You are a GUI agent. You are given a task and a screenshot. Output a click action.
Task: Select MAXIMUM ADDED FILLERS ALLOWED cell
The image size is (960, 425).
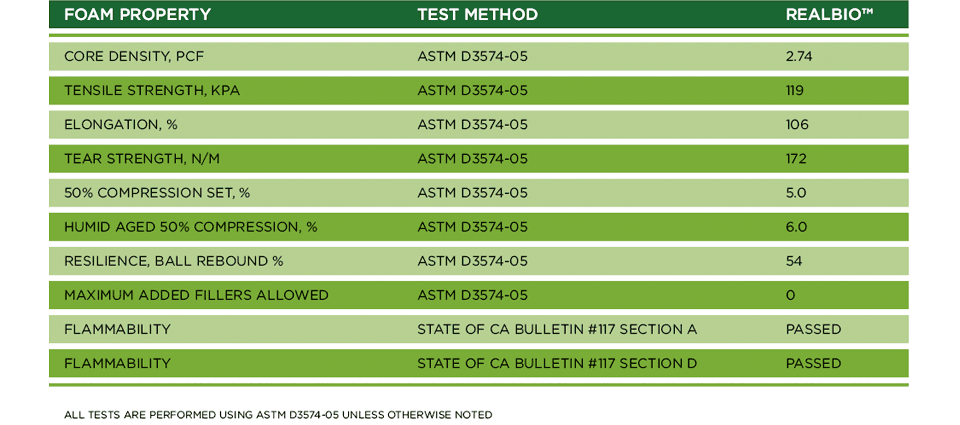click(197, 295)
